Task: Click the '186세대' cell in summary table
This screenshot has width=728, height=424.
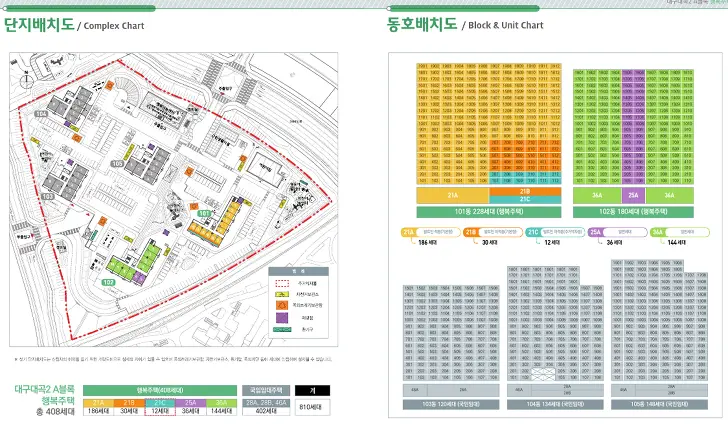Action: [98, 411]
